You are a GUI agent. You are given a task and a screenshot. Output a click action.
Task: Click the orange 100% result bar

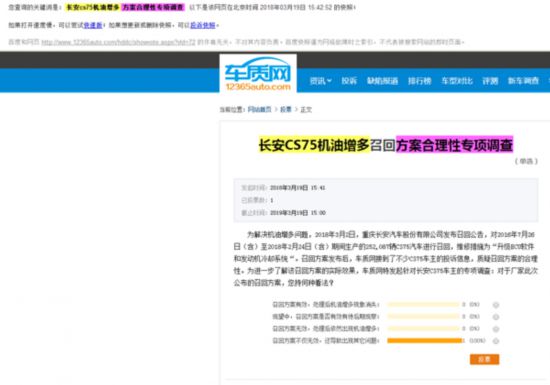425,340
